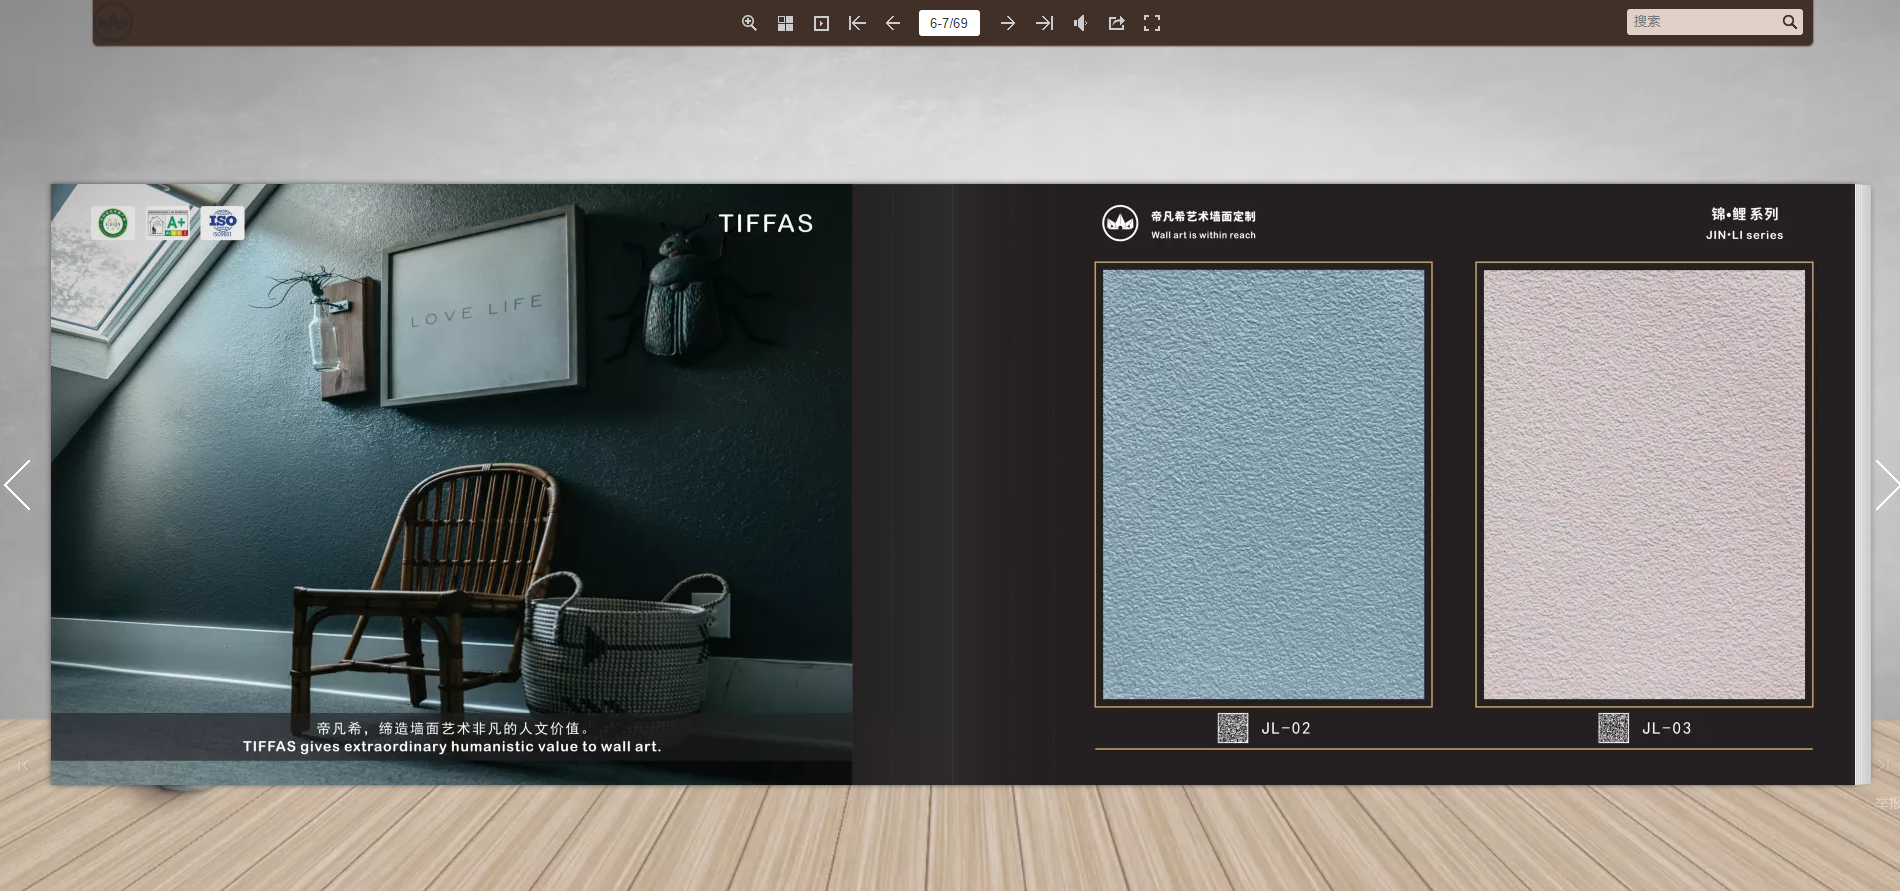Image resolution: width=1900 pixels, height=891 pixels.
Task: Open the thumbnails grid view
Action: (785, 23)
